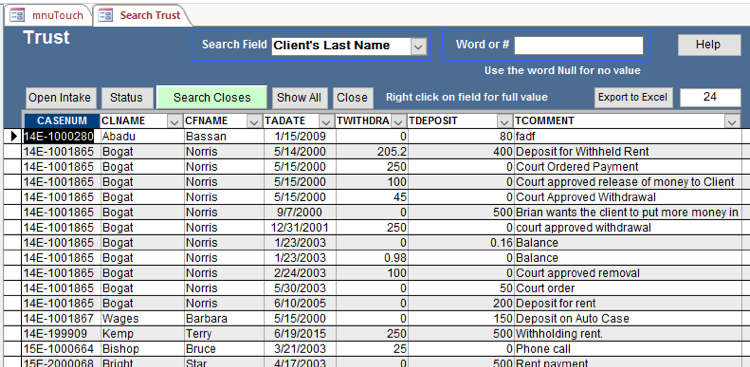Select case number 15E-1000664
This screenshot has height=367, width=750.
tap(62, 349)
